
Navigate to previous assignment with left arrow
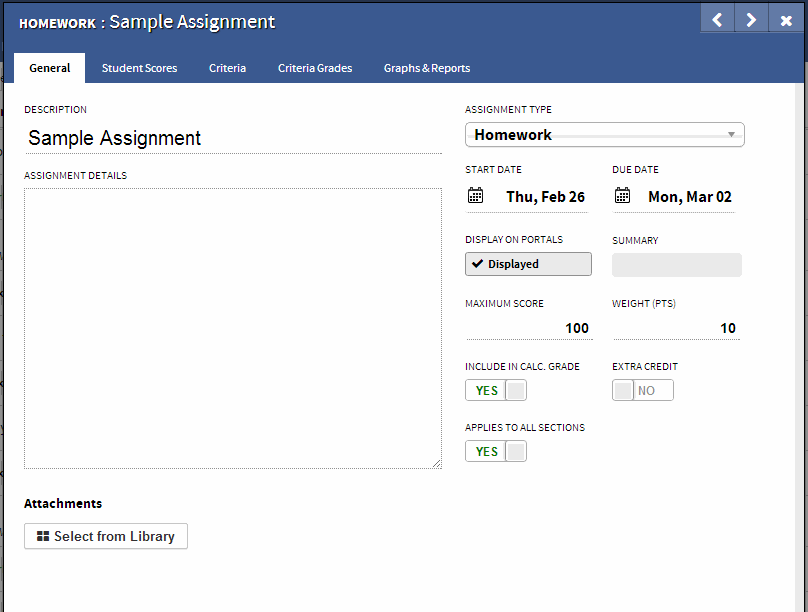[x=717, y=18]
